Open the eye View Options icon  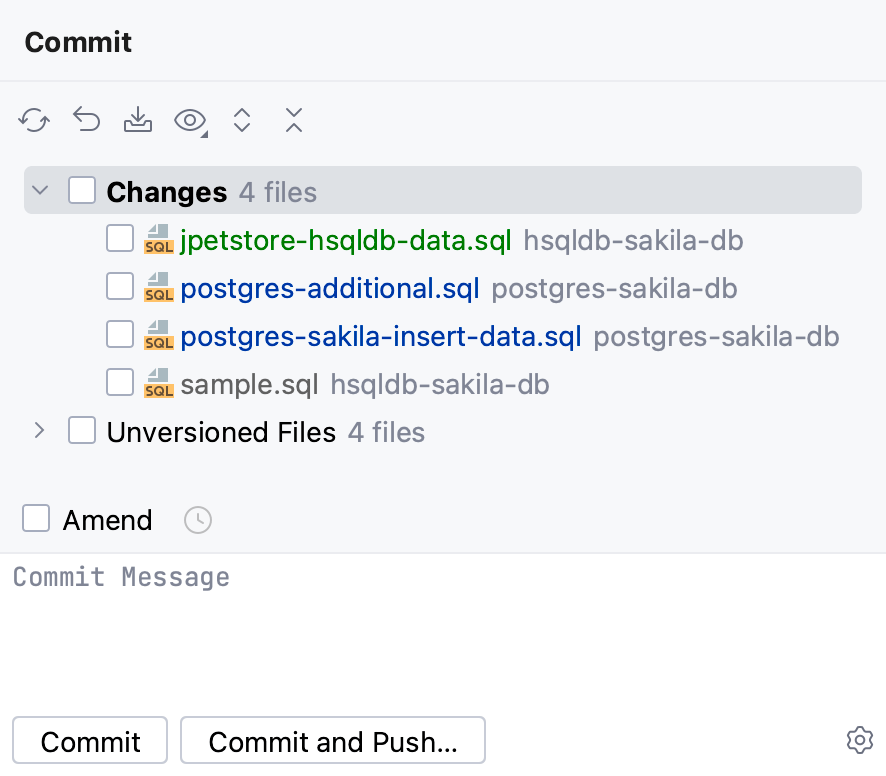tap(190, 121)
